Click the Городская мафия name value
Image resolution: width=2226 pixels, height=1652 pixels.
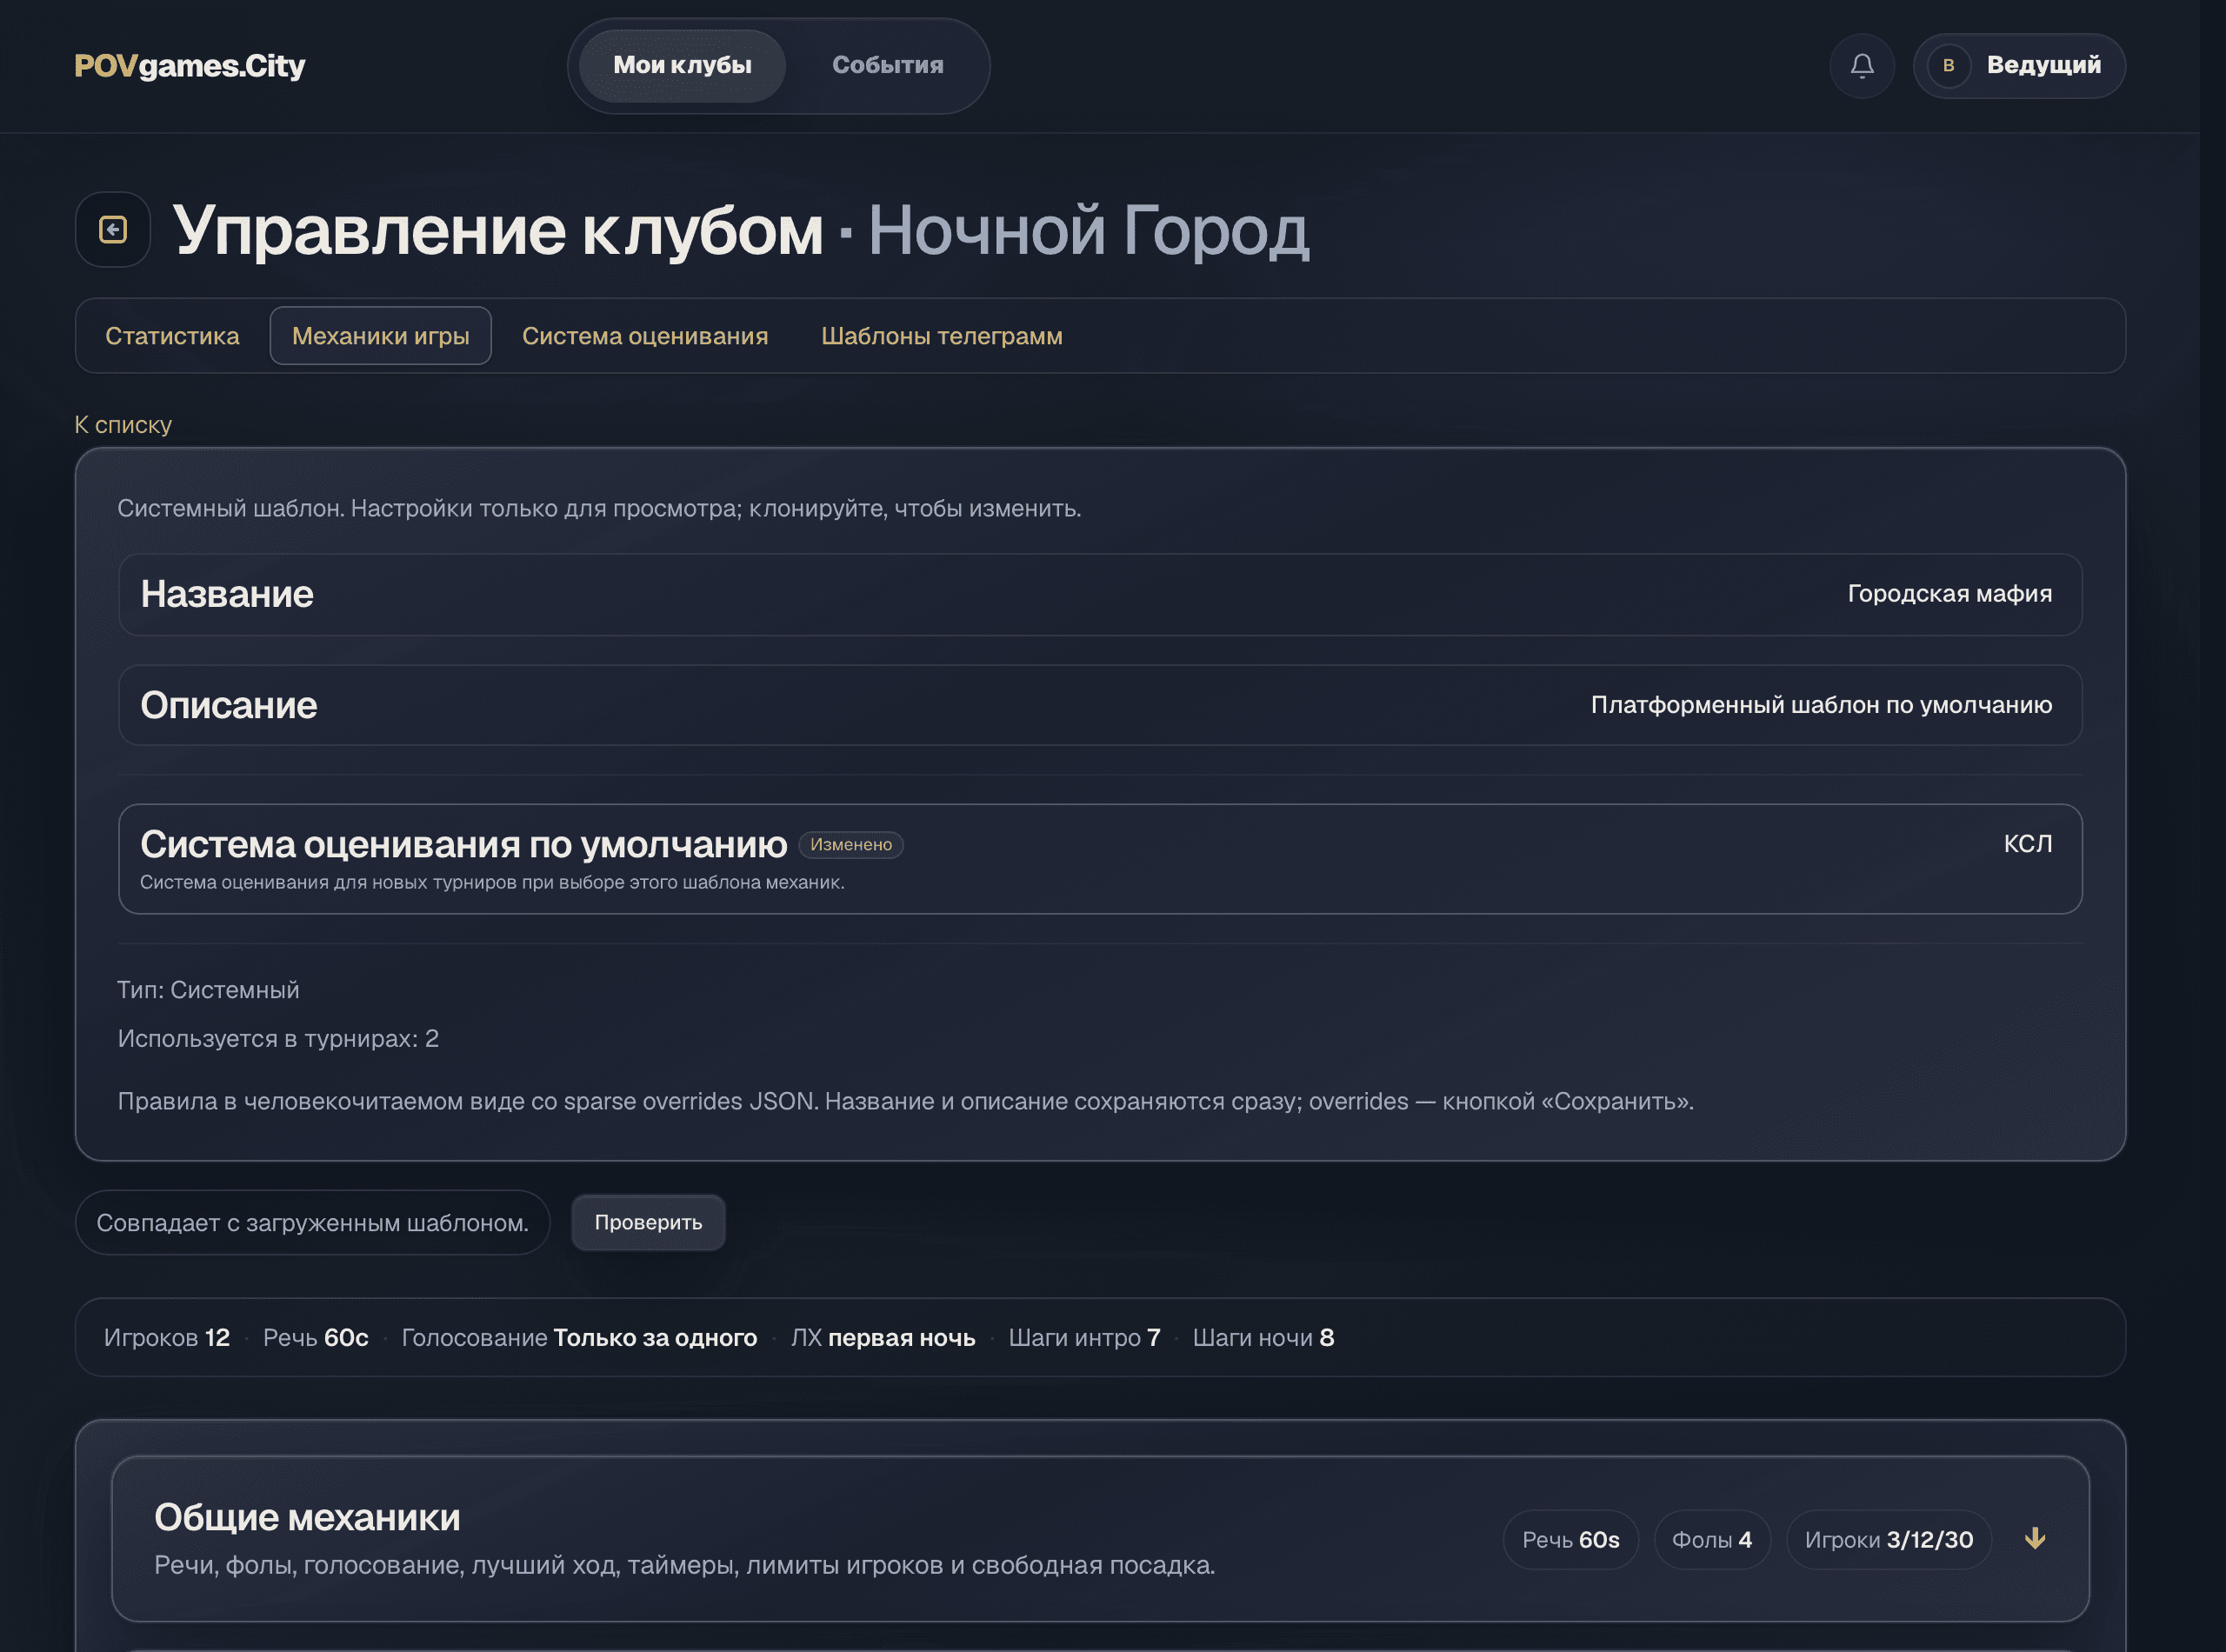(x=1949, y=594)
